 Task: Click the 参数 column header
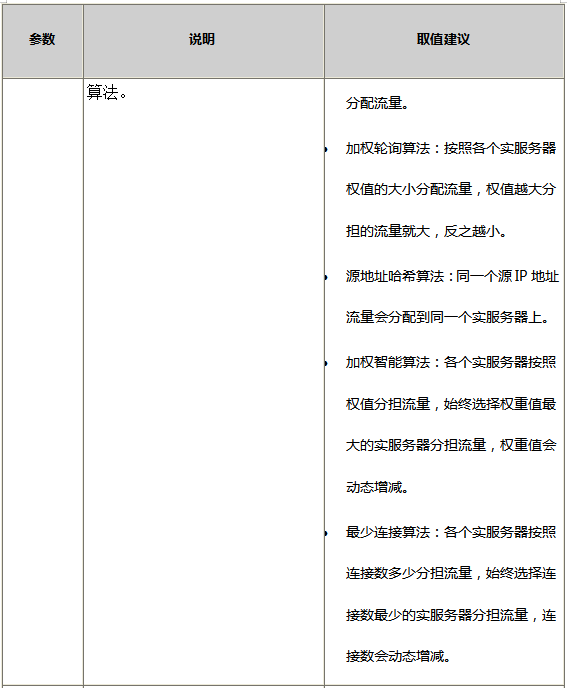tap(42, 39)
